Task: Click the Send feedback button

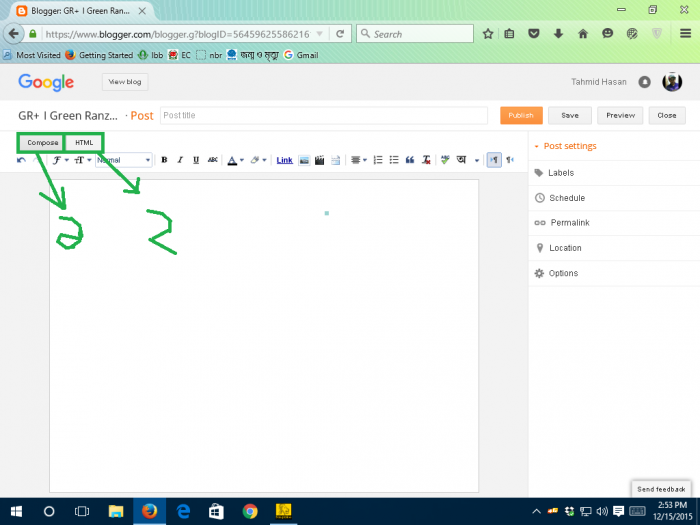Action: (661, 489)
